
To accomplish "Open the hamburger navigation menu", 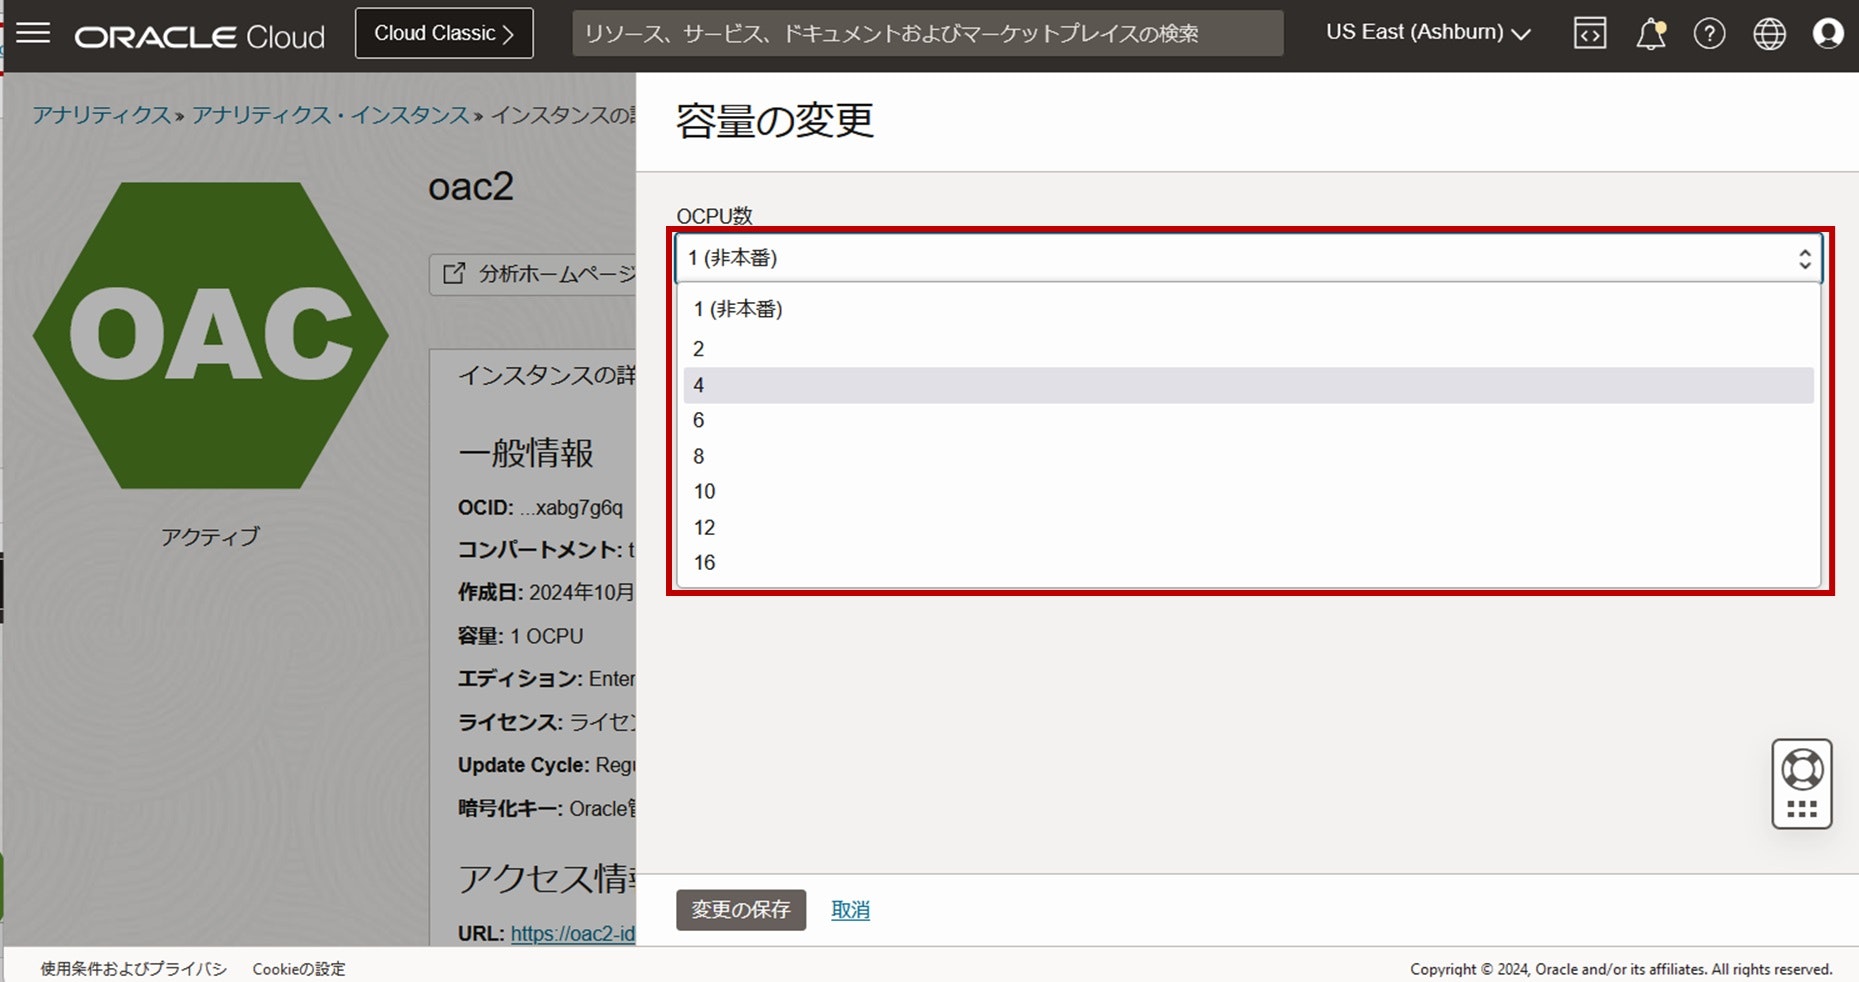I will coord(33,33).
